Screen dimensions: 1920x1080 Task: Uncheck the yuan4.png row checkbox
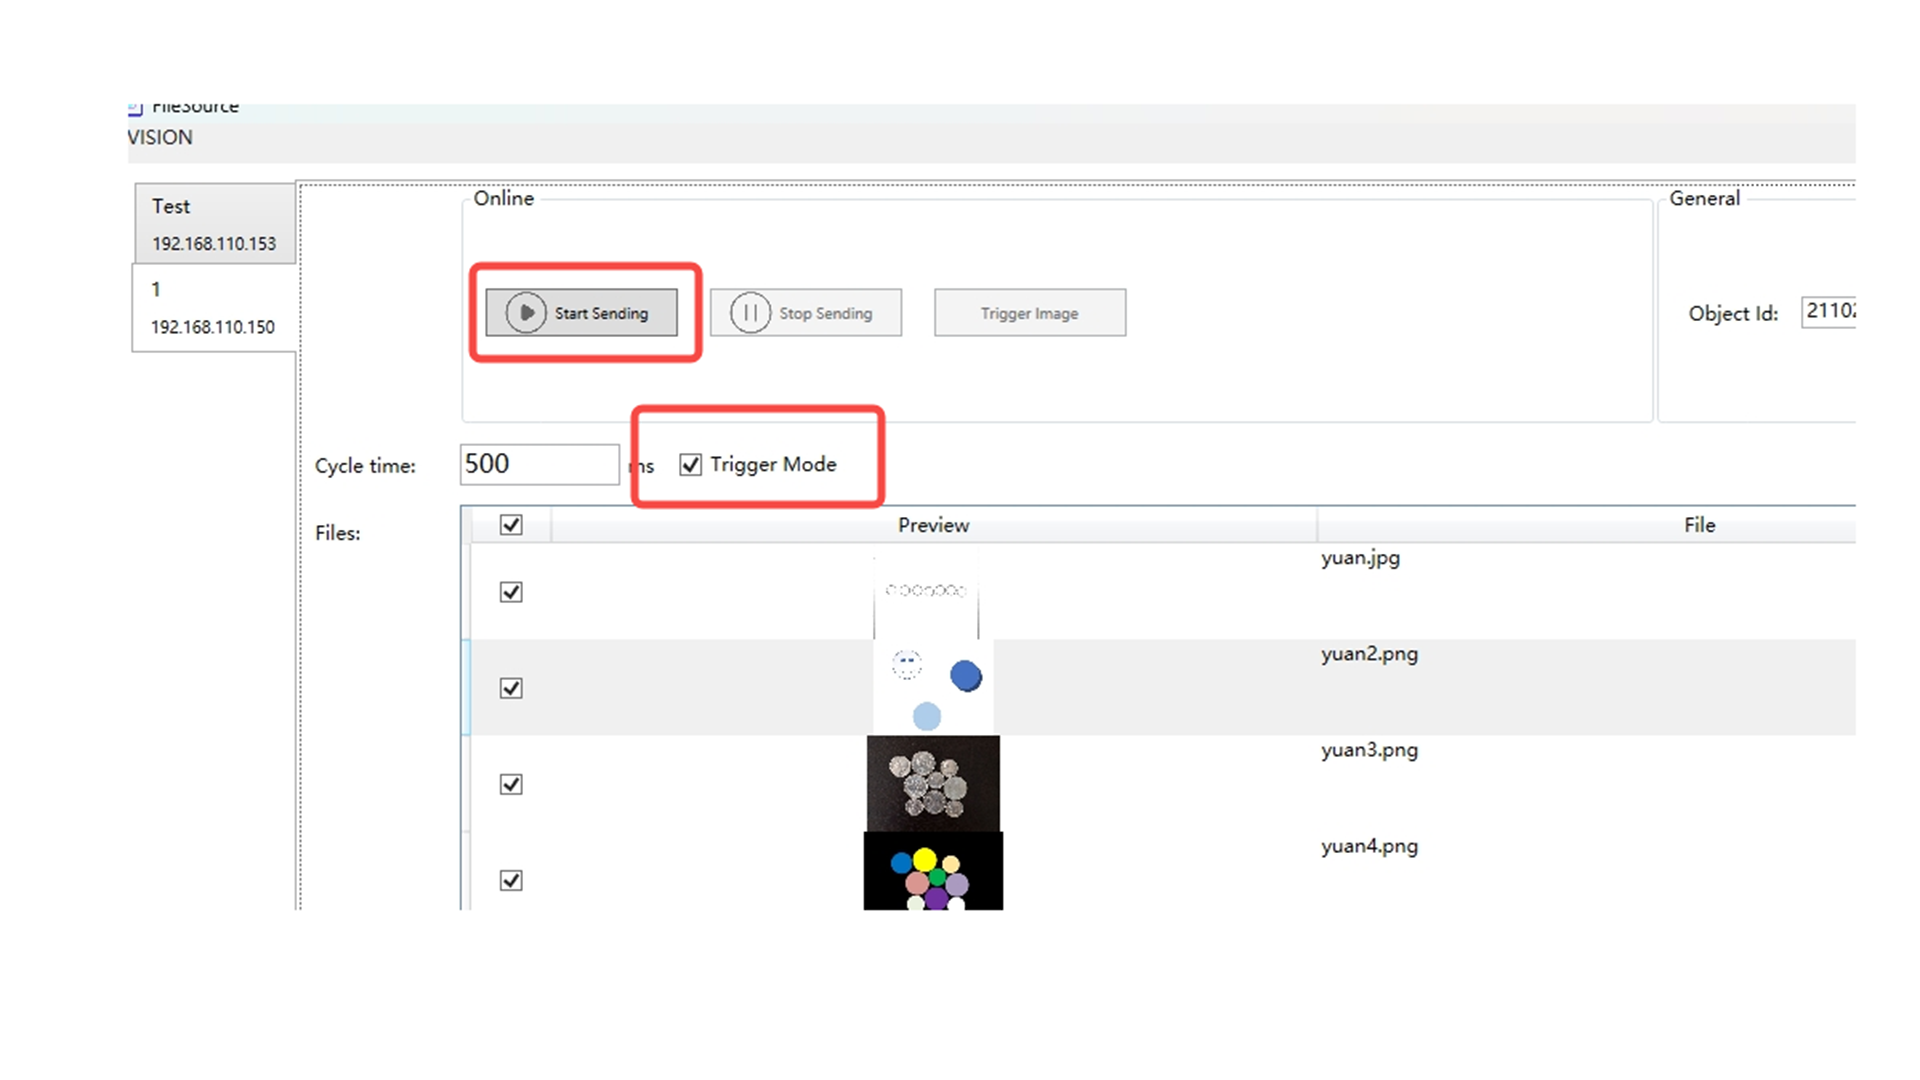tap(511, 880)
